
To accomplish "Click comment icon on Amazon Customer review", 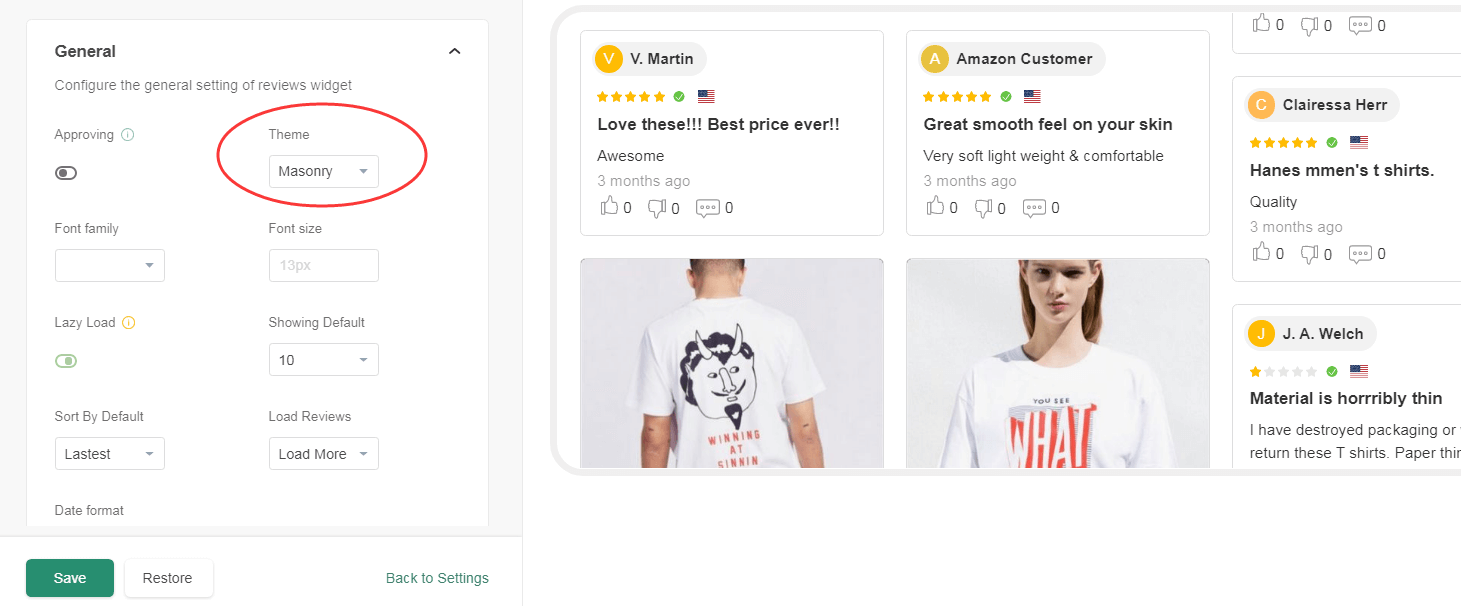I will [x=1034, y=208].
